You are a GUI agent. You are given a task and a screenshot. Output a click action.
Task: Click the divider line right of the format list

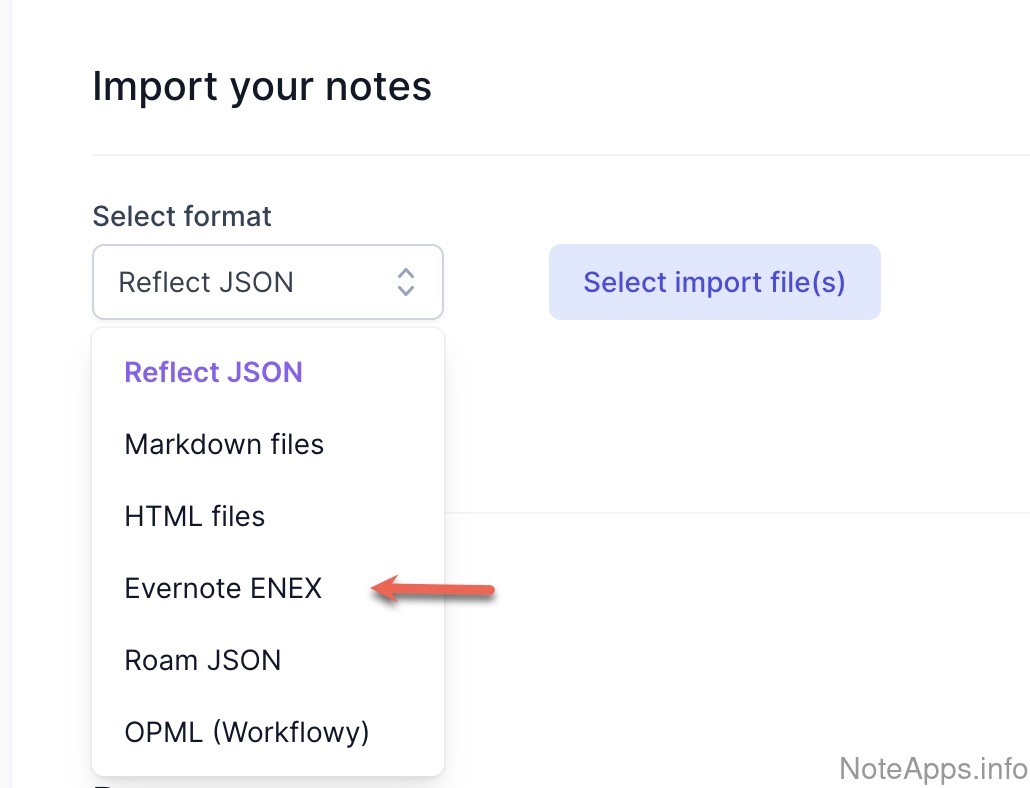click(x=736, y=513)
